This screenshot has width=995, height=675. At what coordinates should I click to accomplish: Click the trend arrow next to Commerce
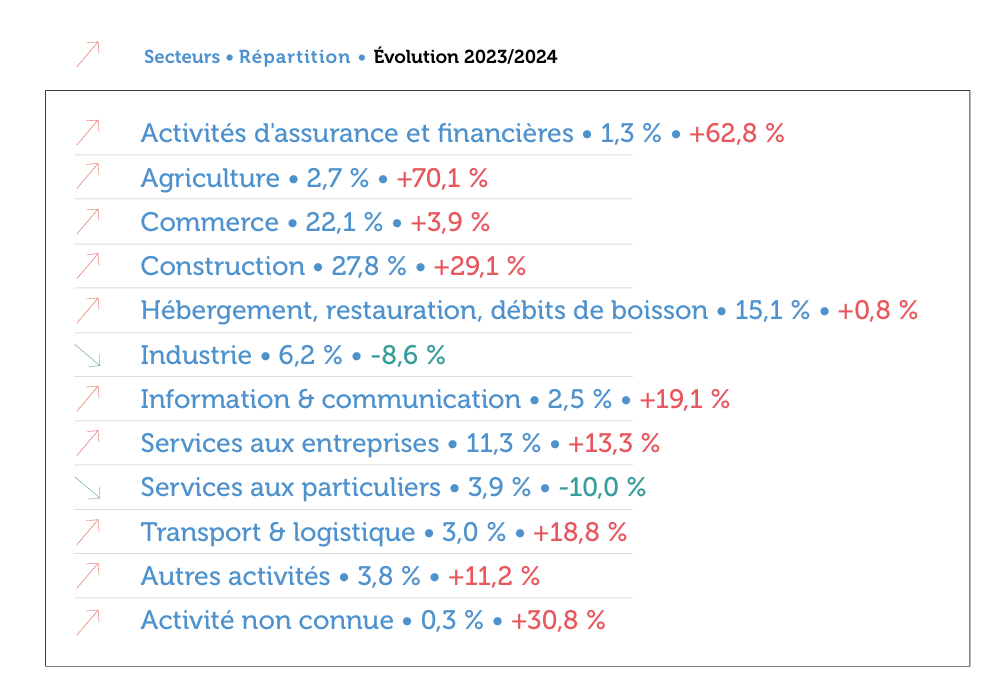pyautogui.click(x=88, y=221)
